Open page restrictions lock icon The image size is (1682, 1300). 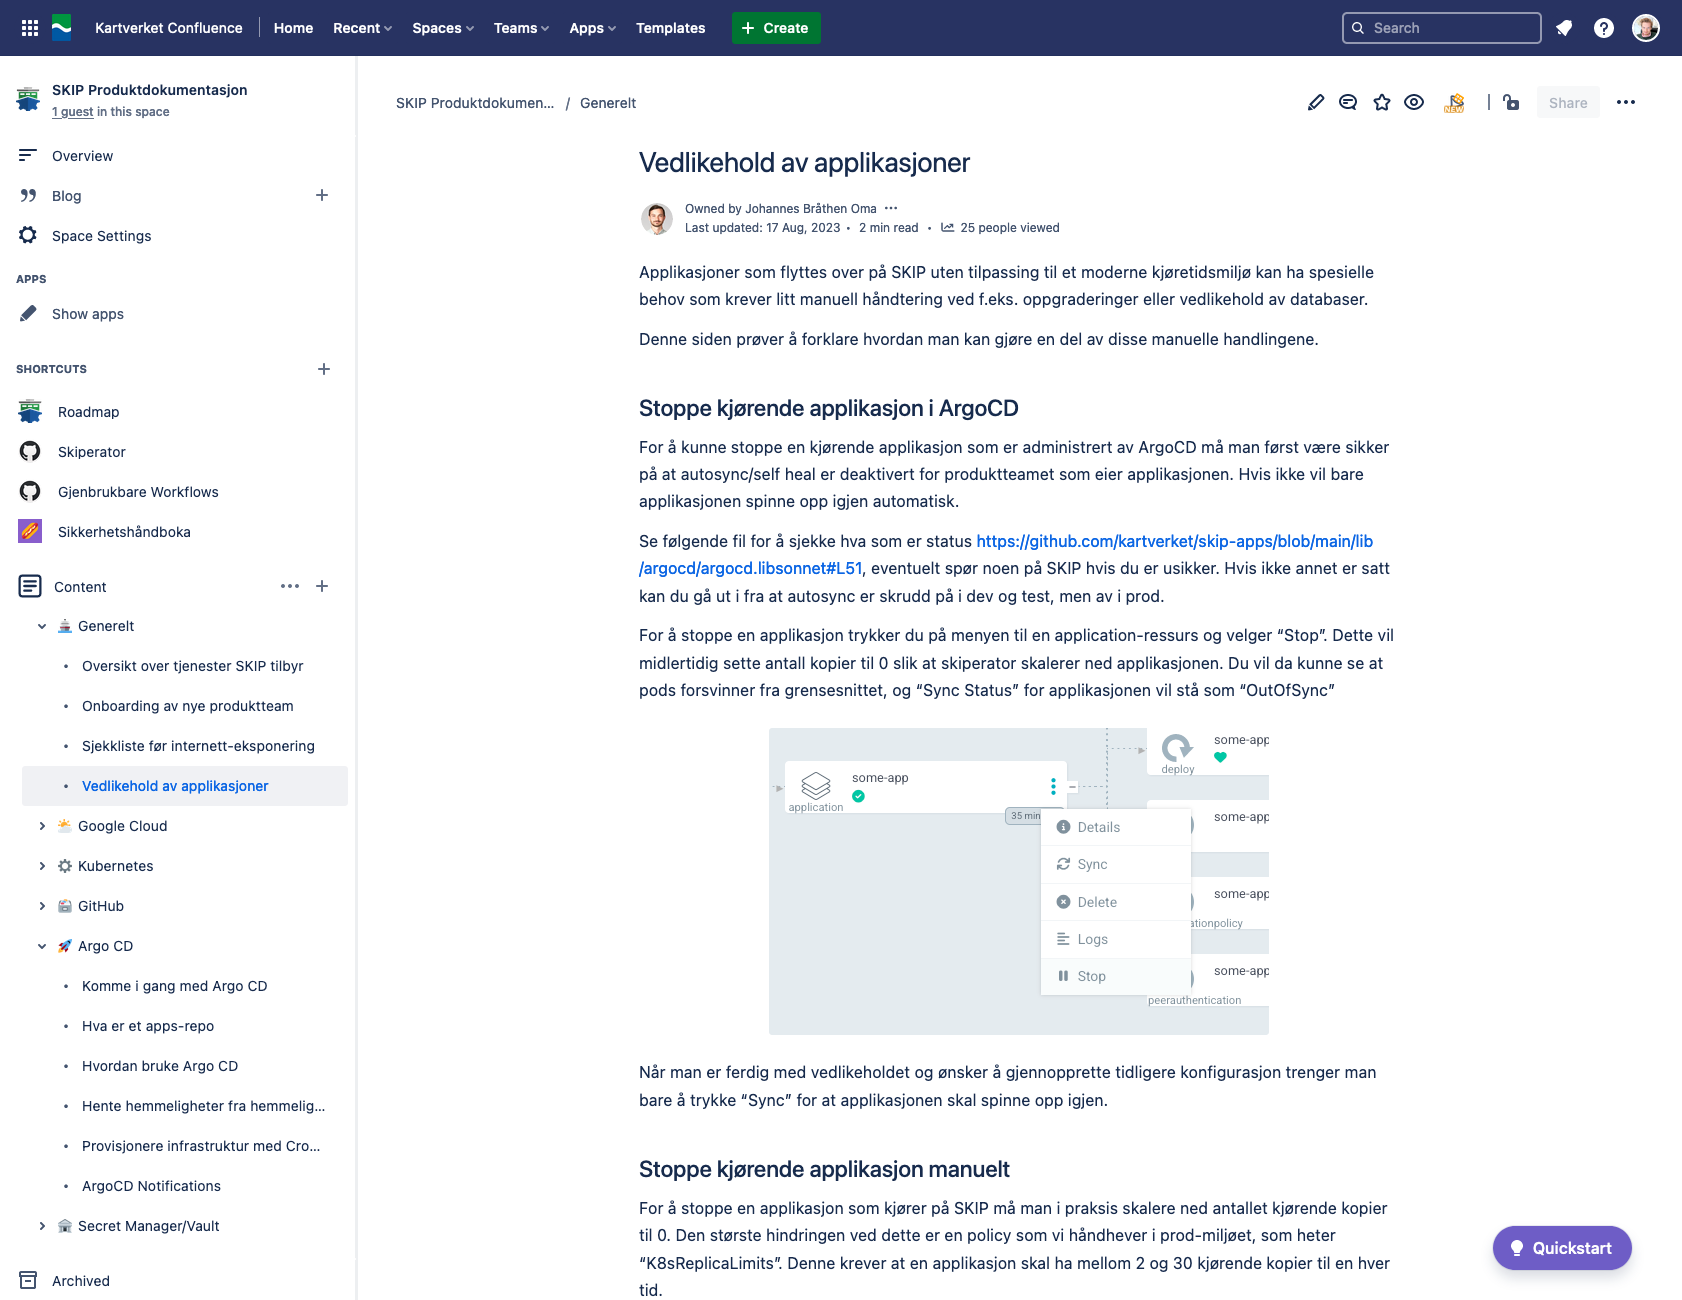click(x=1511, y=102)
